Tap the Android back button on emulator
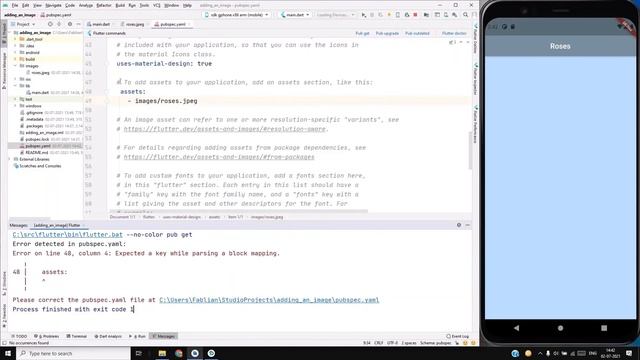This screenshot has width=640, height=360. [x=516, y=328]
